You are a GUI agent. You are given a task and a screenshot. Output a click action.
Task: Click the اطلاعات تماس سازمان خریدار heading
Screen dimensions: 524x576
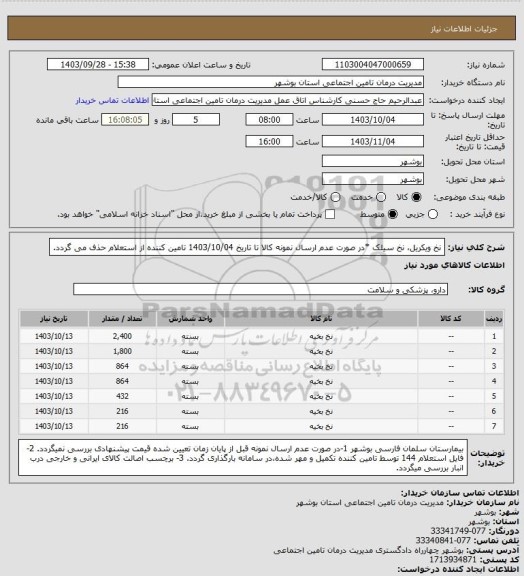tap(460, 493)
